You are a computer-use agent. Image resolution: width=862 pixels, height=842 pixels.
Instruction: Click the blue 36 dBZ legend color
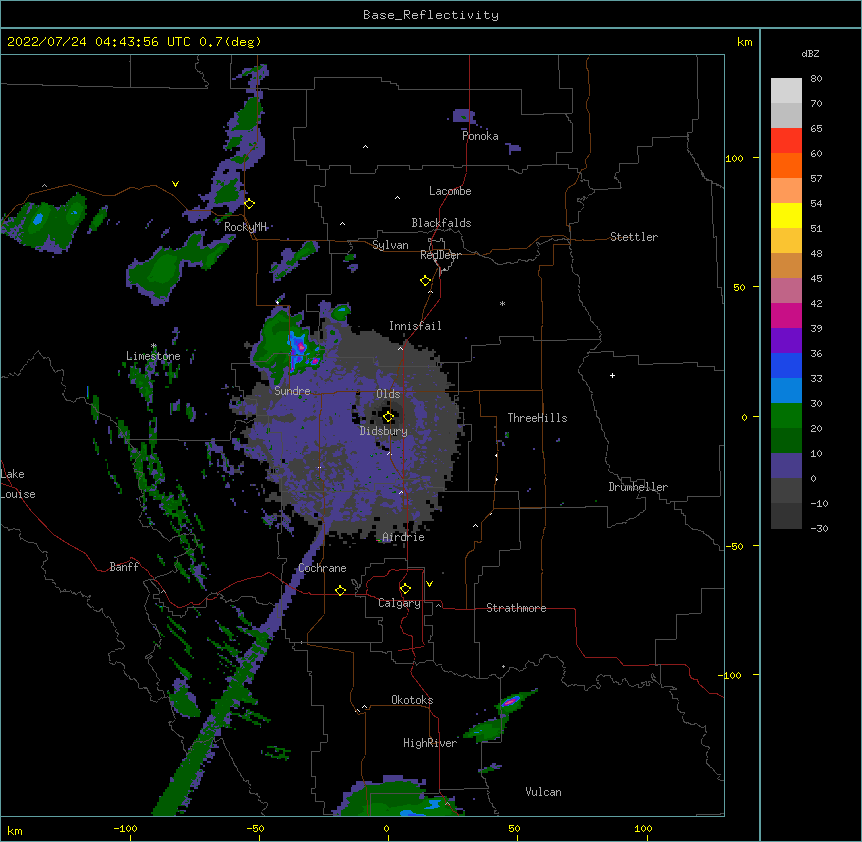pyautogui.click(x=786, y=365)
